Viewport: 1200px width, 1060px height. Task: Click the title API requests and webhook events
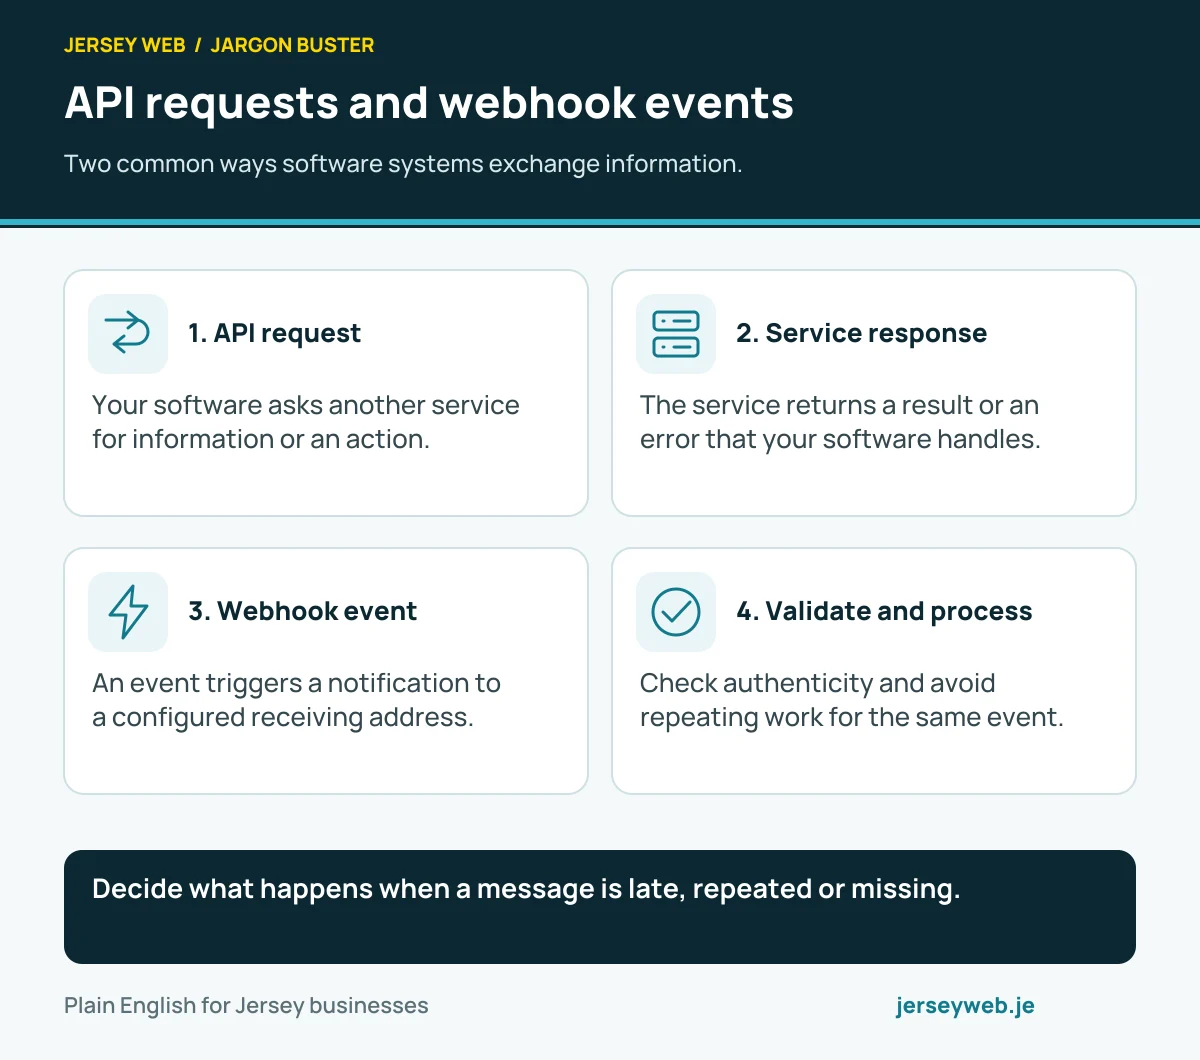(x=429, y=103)
